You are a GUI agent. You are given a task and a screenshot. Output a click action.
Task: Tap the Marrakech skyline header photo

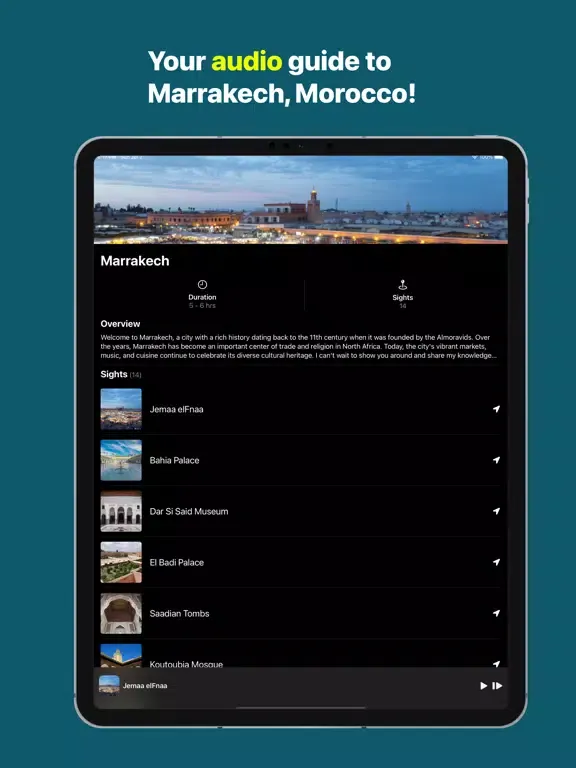click(x=300, y=199)
